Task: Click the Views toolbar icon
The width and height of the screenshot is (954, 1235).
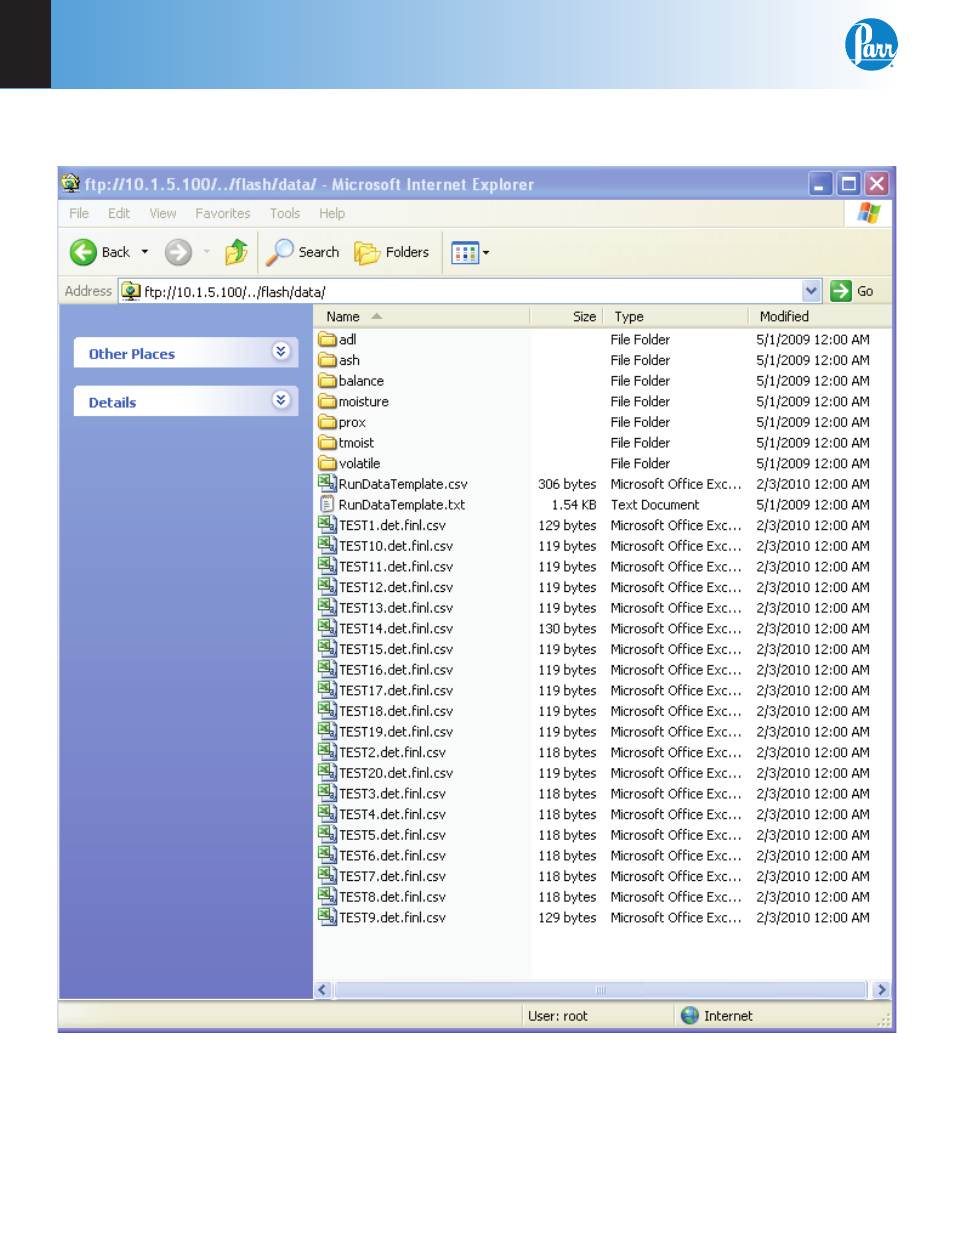Action: (x=465, y=252)
